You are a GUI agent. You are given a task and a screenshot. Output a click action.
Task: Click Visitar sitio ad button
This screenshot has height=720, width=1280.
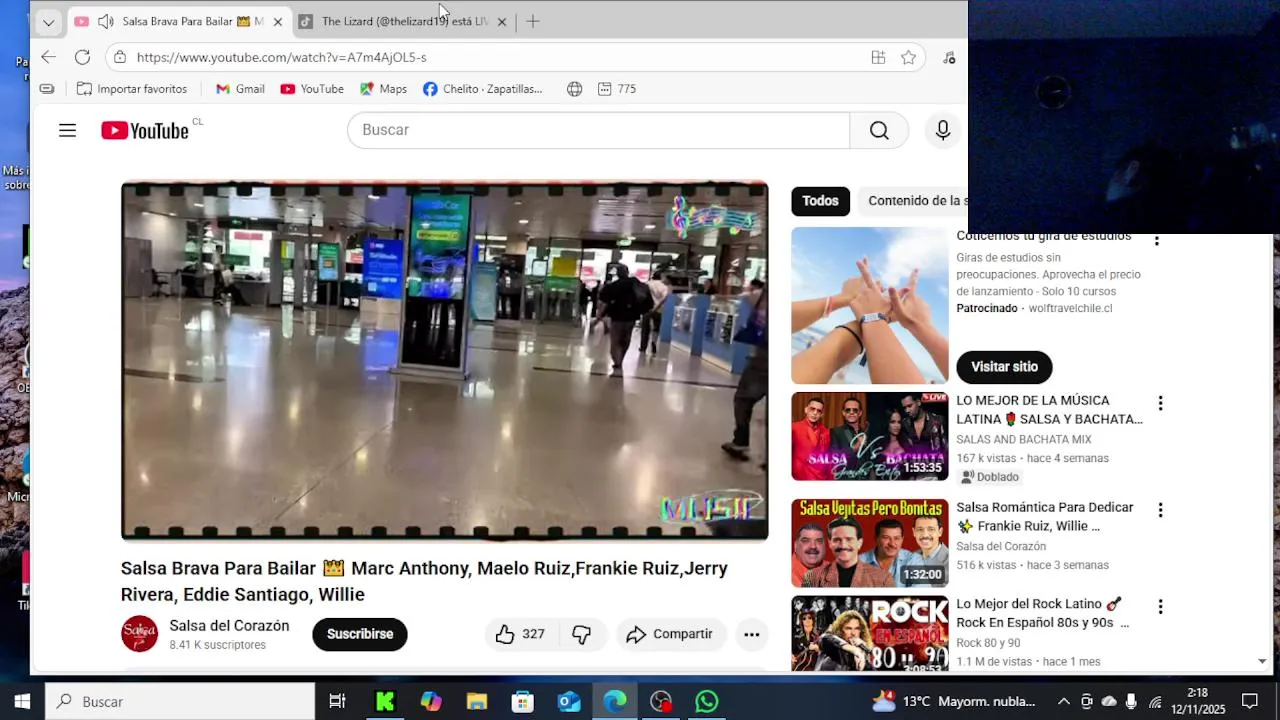pos(1004,367)
